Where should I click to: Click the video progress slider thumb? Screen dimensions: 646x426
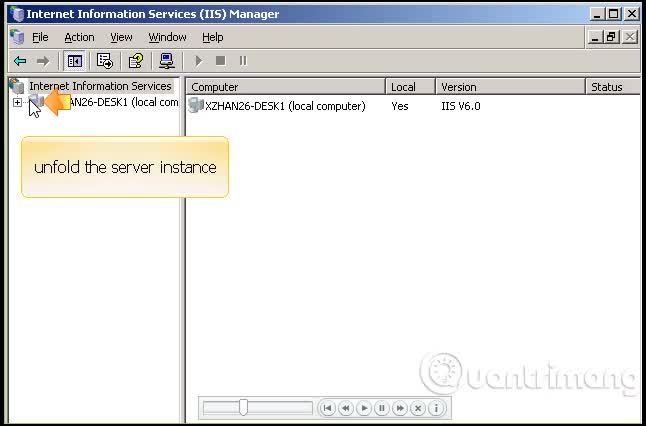click(x=243, y=407)
